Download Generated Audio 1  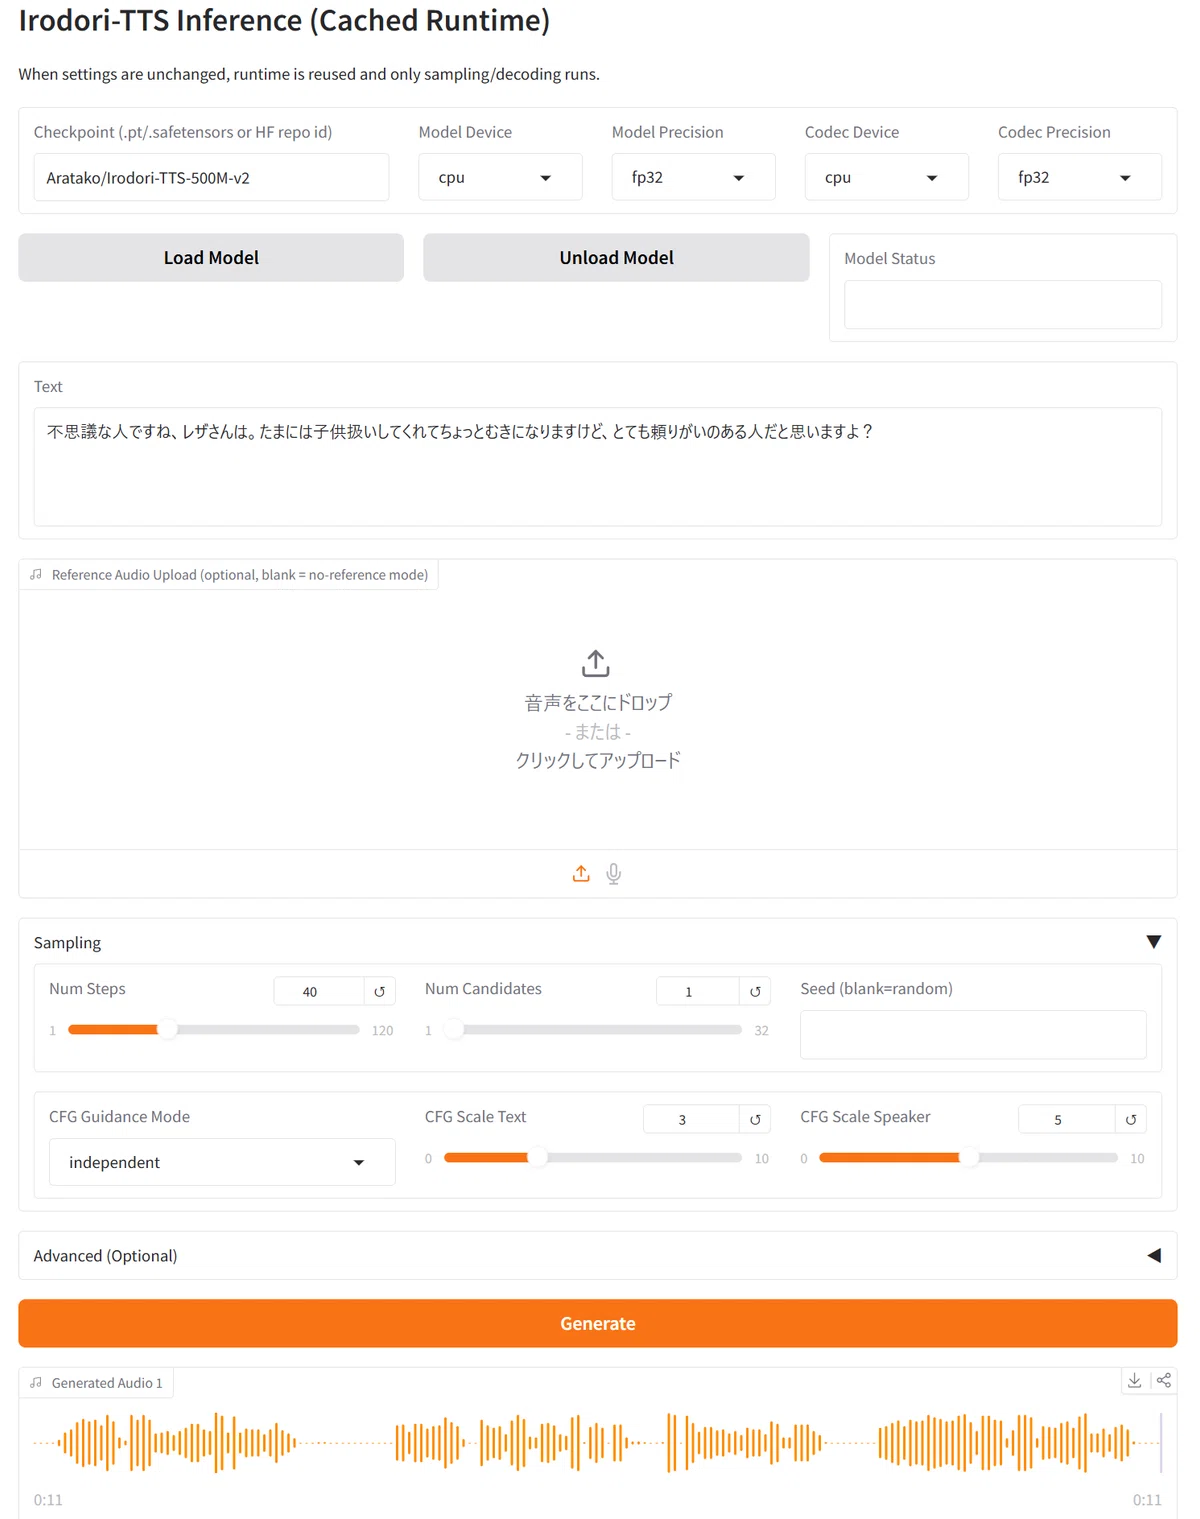(x=1135, y=1380)
